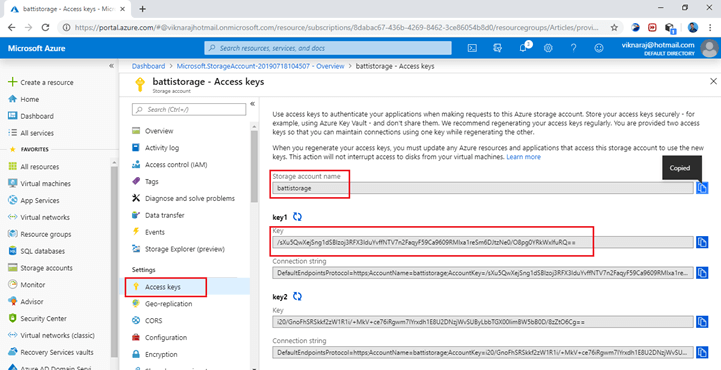This screenshot has width=721, height=370.
Task: Open portal settings gear
Action: point(548,48)
